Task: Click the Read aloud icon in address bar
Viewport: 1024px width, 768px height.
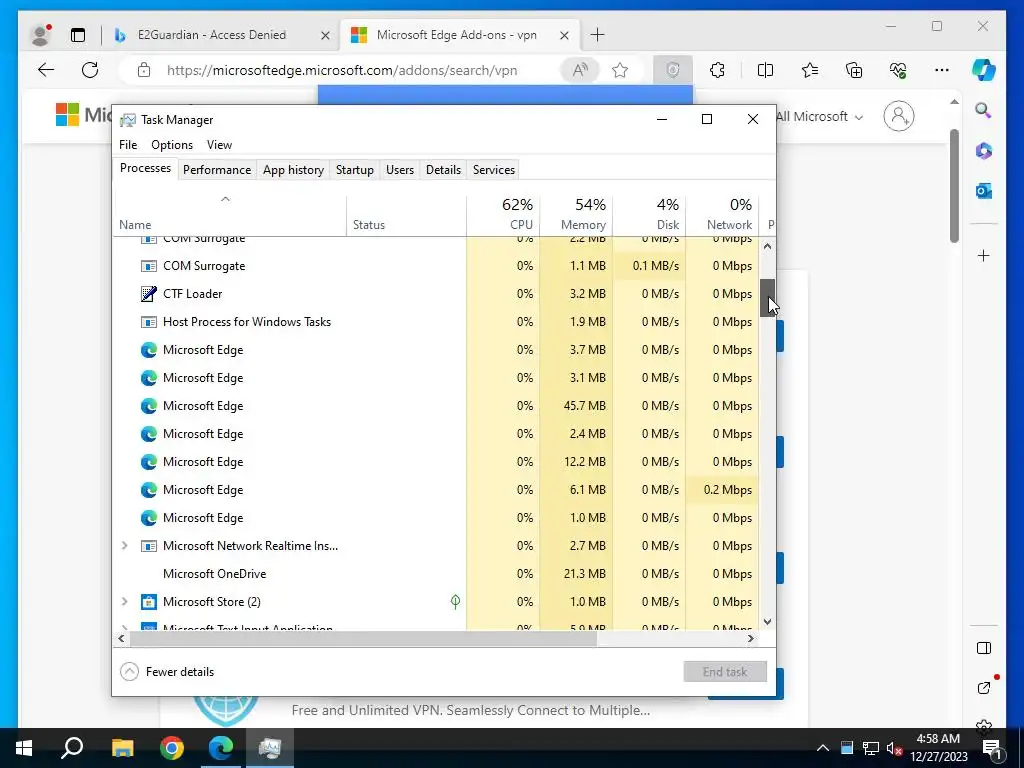Action: point(580,70)
